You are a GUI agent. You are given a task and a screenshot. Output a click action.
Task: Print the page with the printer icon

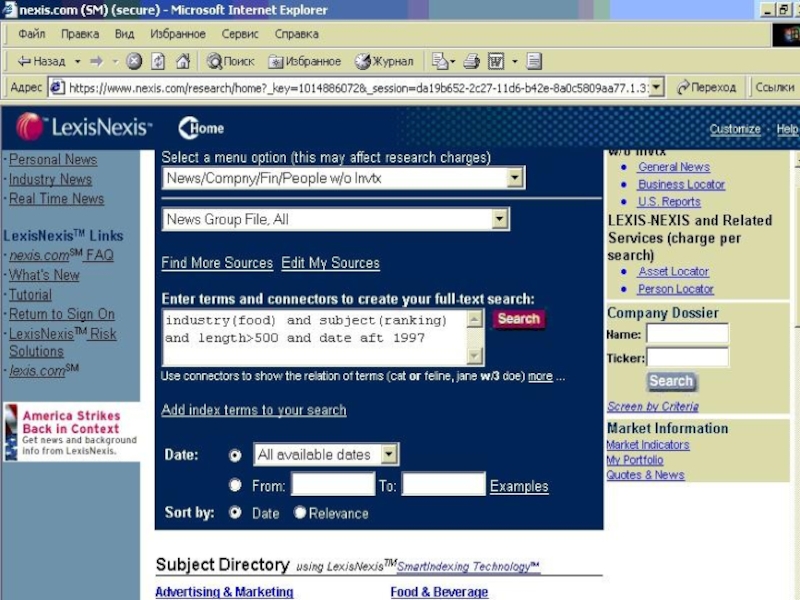pyautogui.click(x=471, y=62)
